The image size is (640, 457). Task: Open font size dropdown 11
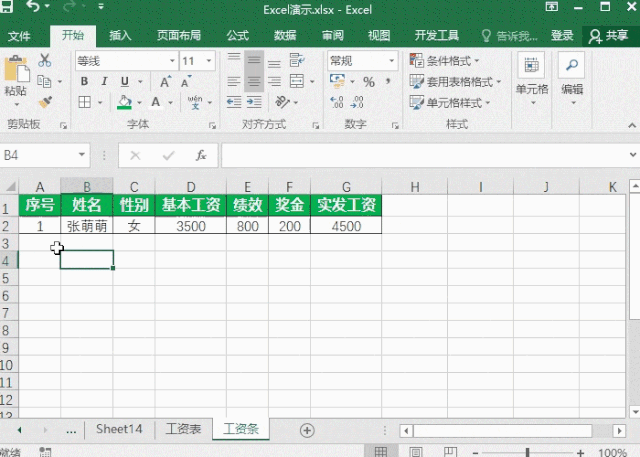209,61
